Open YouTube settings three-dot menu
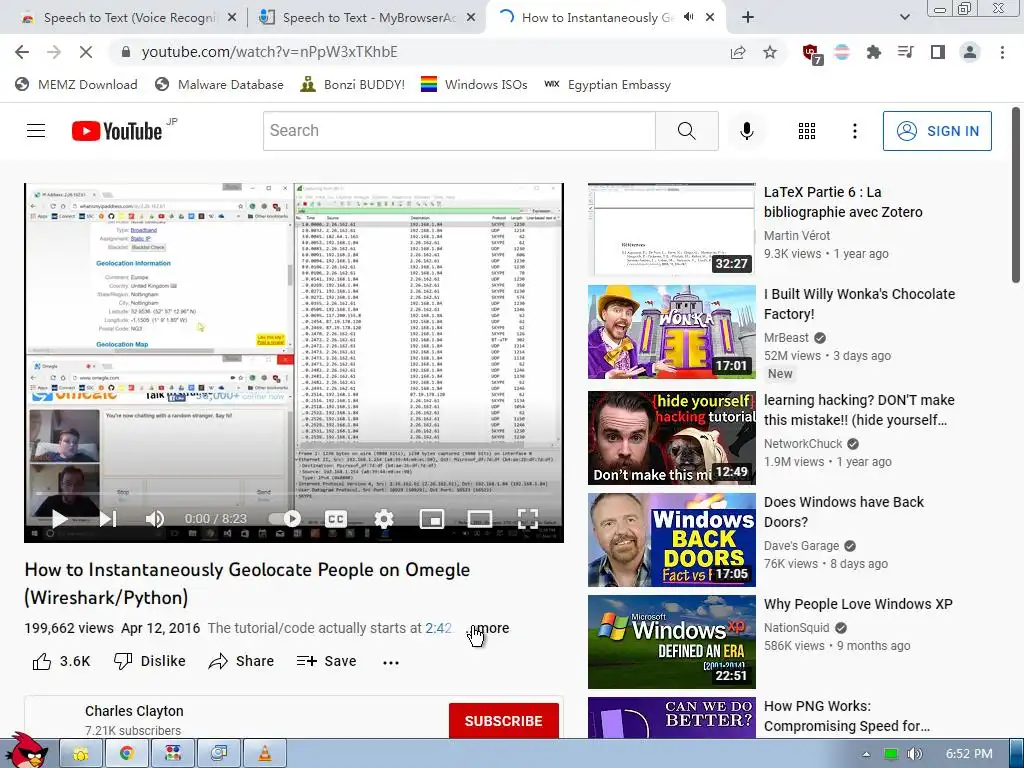This screenshot has width=1024, height=768. tap(854, 131)
